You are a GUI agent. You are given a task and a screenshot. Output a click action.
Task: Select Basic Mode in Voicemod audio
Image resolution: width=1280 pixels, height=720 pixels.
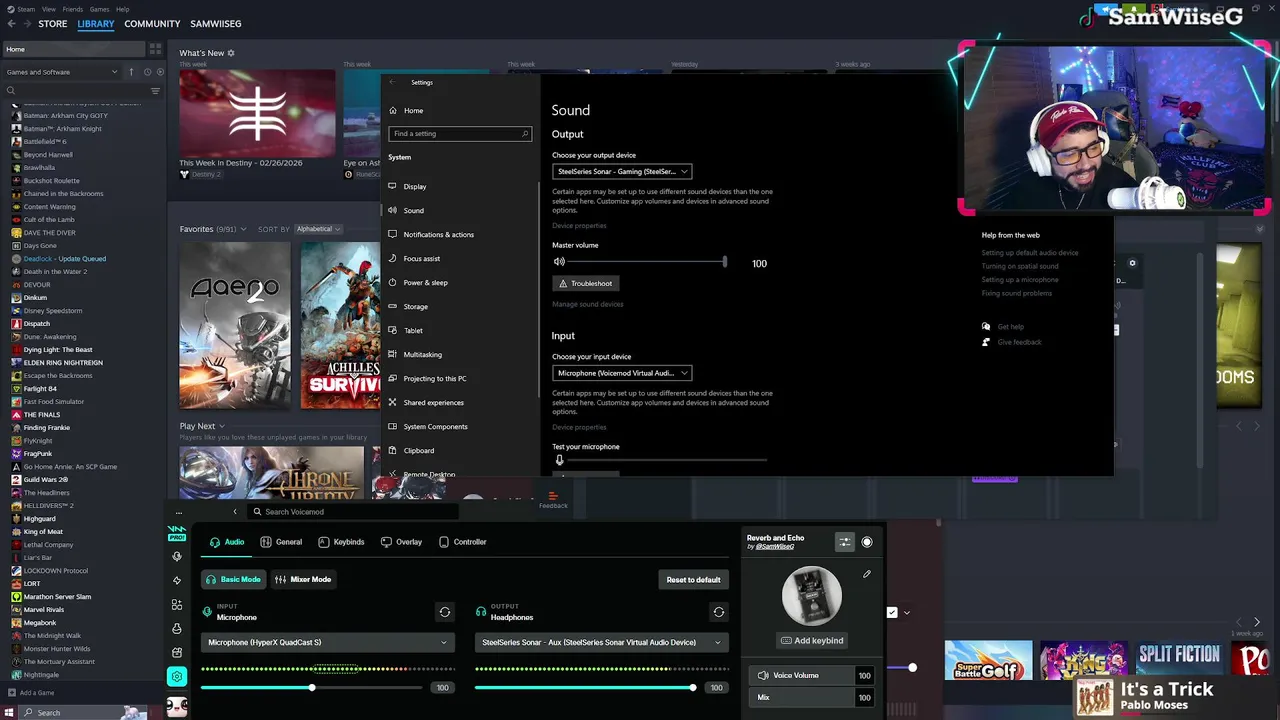pyautogui.click(x=233, y=579)
